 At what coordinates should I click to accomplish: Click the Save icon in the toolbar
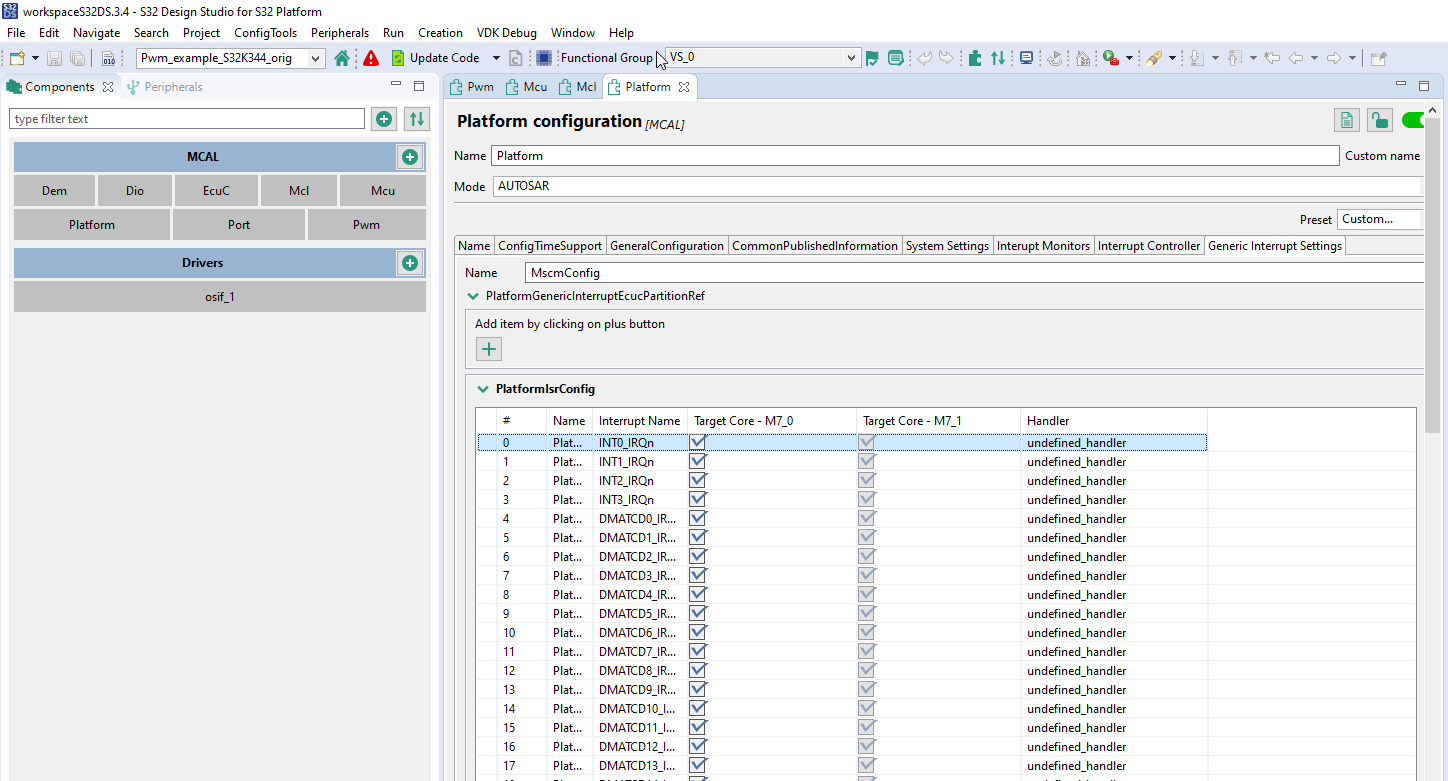click(53, 57)
